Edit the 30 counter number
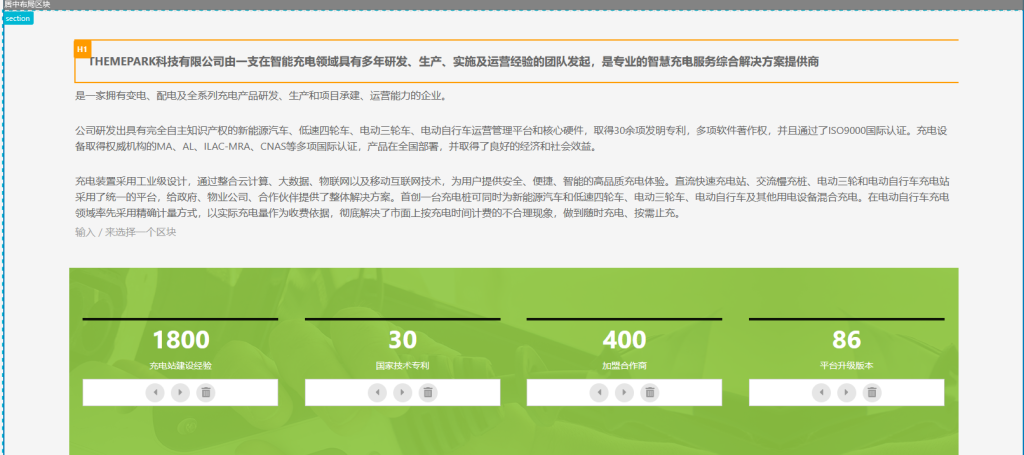 pos(402,340)
